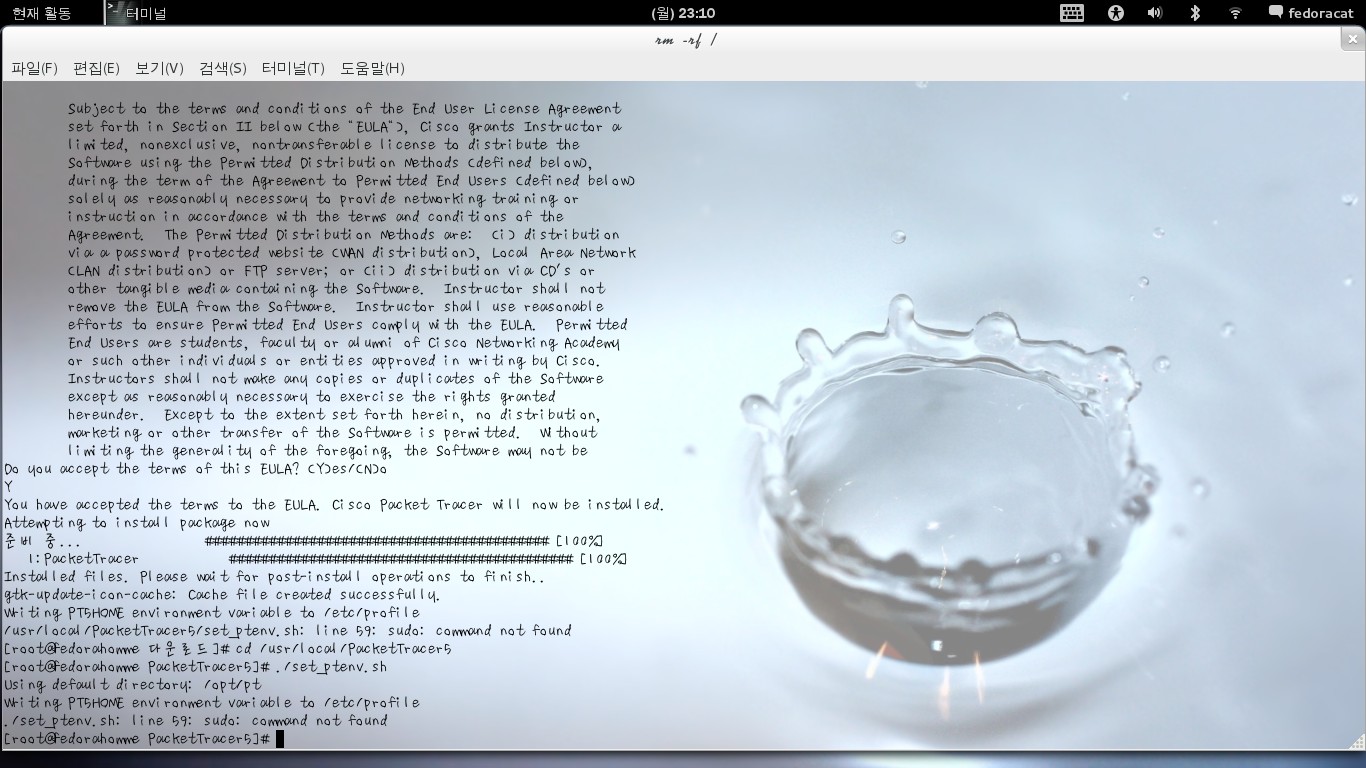This screenshot has height=768, width=1366.
Task: Click the Wi-Fi network signal icon
Action: pyautogui.click(x=1235, y=13)
